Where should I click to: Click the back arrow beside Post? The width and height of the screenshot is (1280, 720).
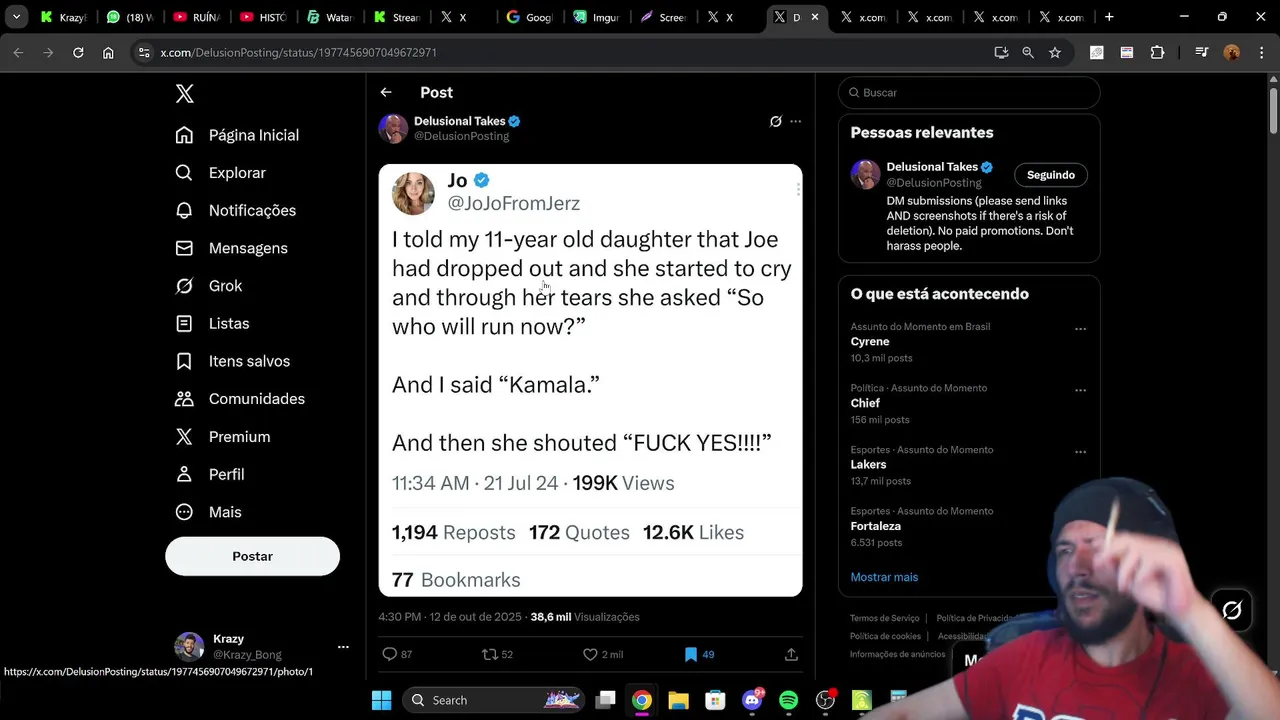(386, 92)
